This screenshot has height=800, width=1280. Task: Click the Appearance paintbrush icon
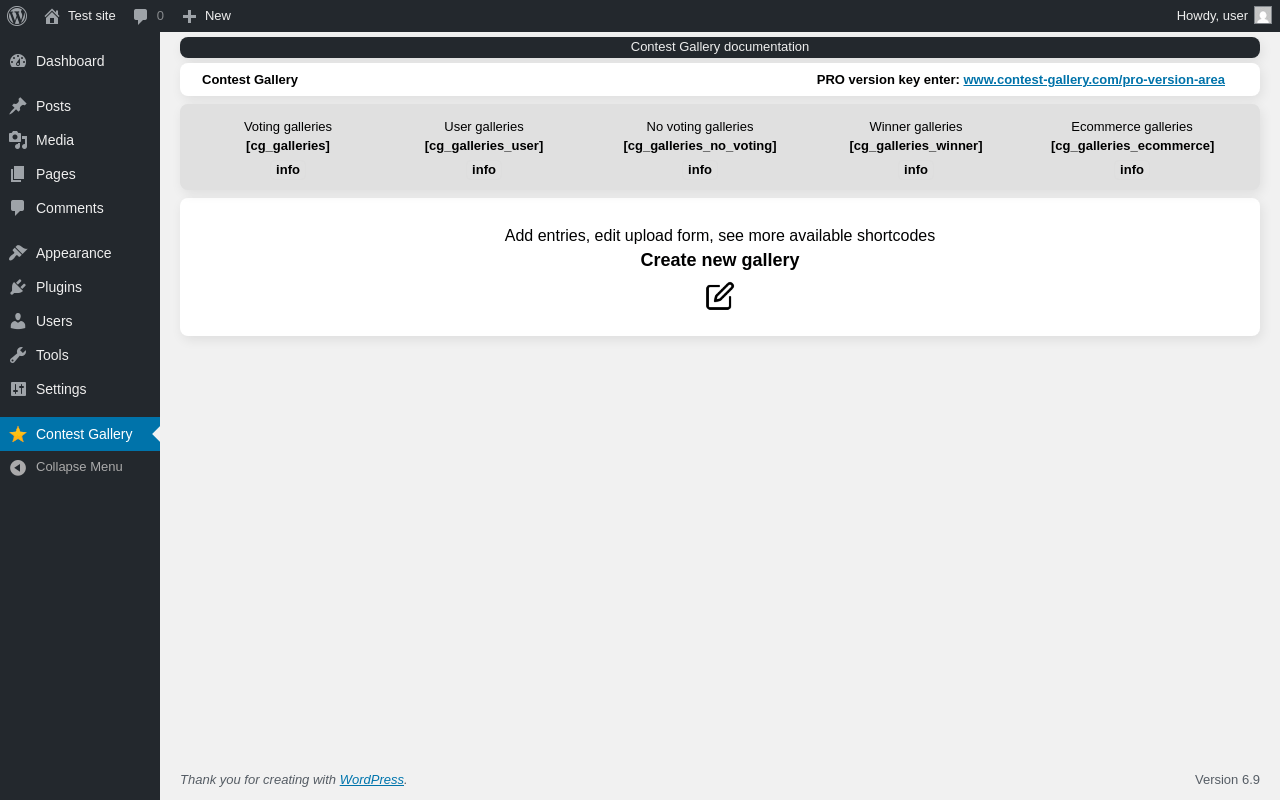pyautogui.click(x=18, y=253)
